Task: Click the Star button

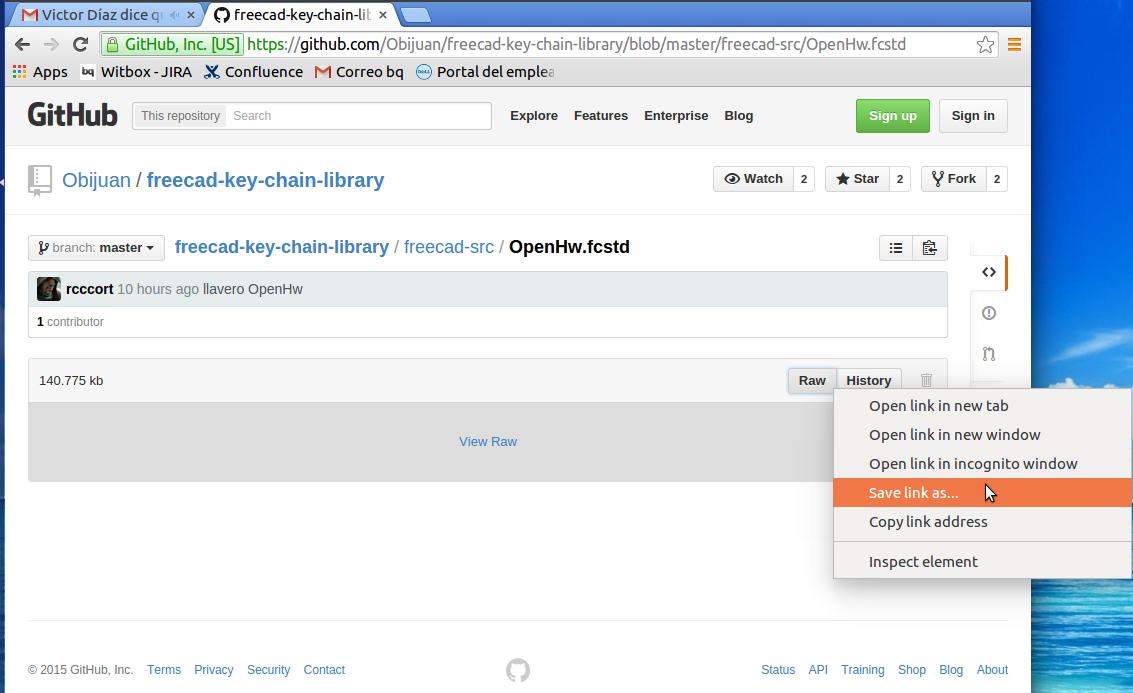Action: (857, 178)
